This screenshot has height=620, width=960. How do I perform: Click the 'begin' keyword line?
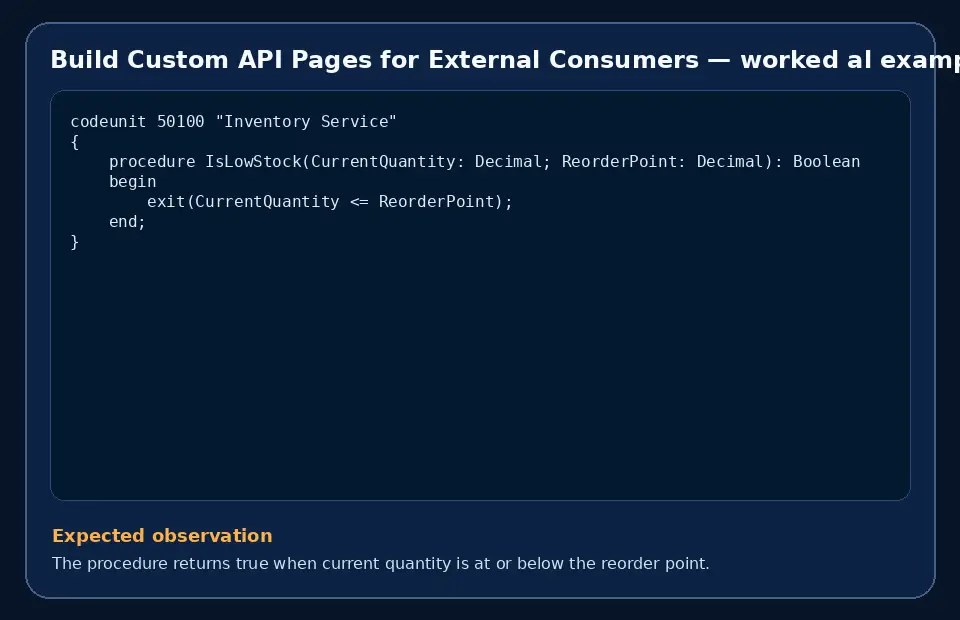click(x=132, y=182)
